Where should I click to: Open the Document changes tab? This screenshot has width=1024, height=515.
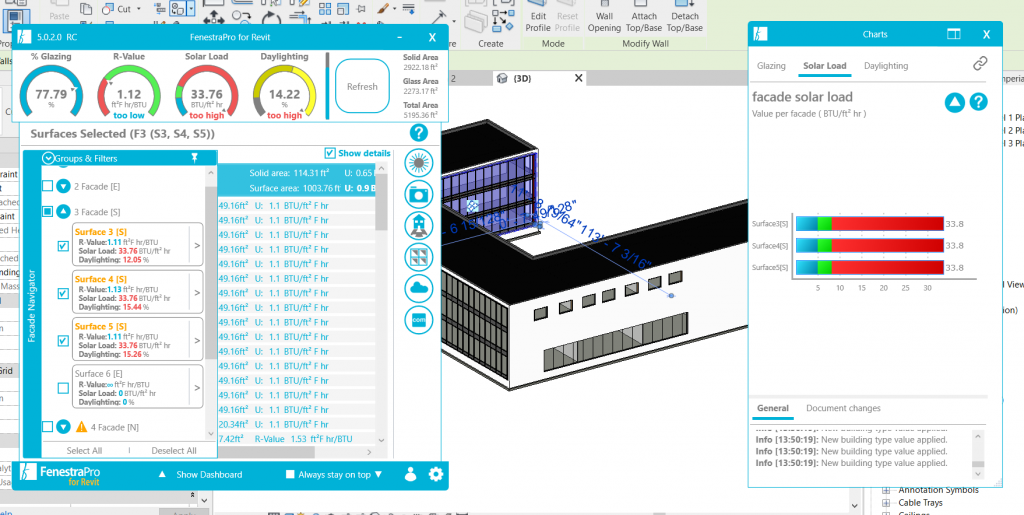[x=843, y=408]
